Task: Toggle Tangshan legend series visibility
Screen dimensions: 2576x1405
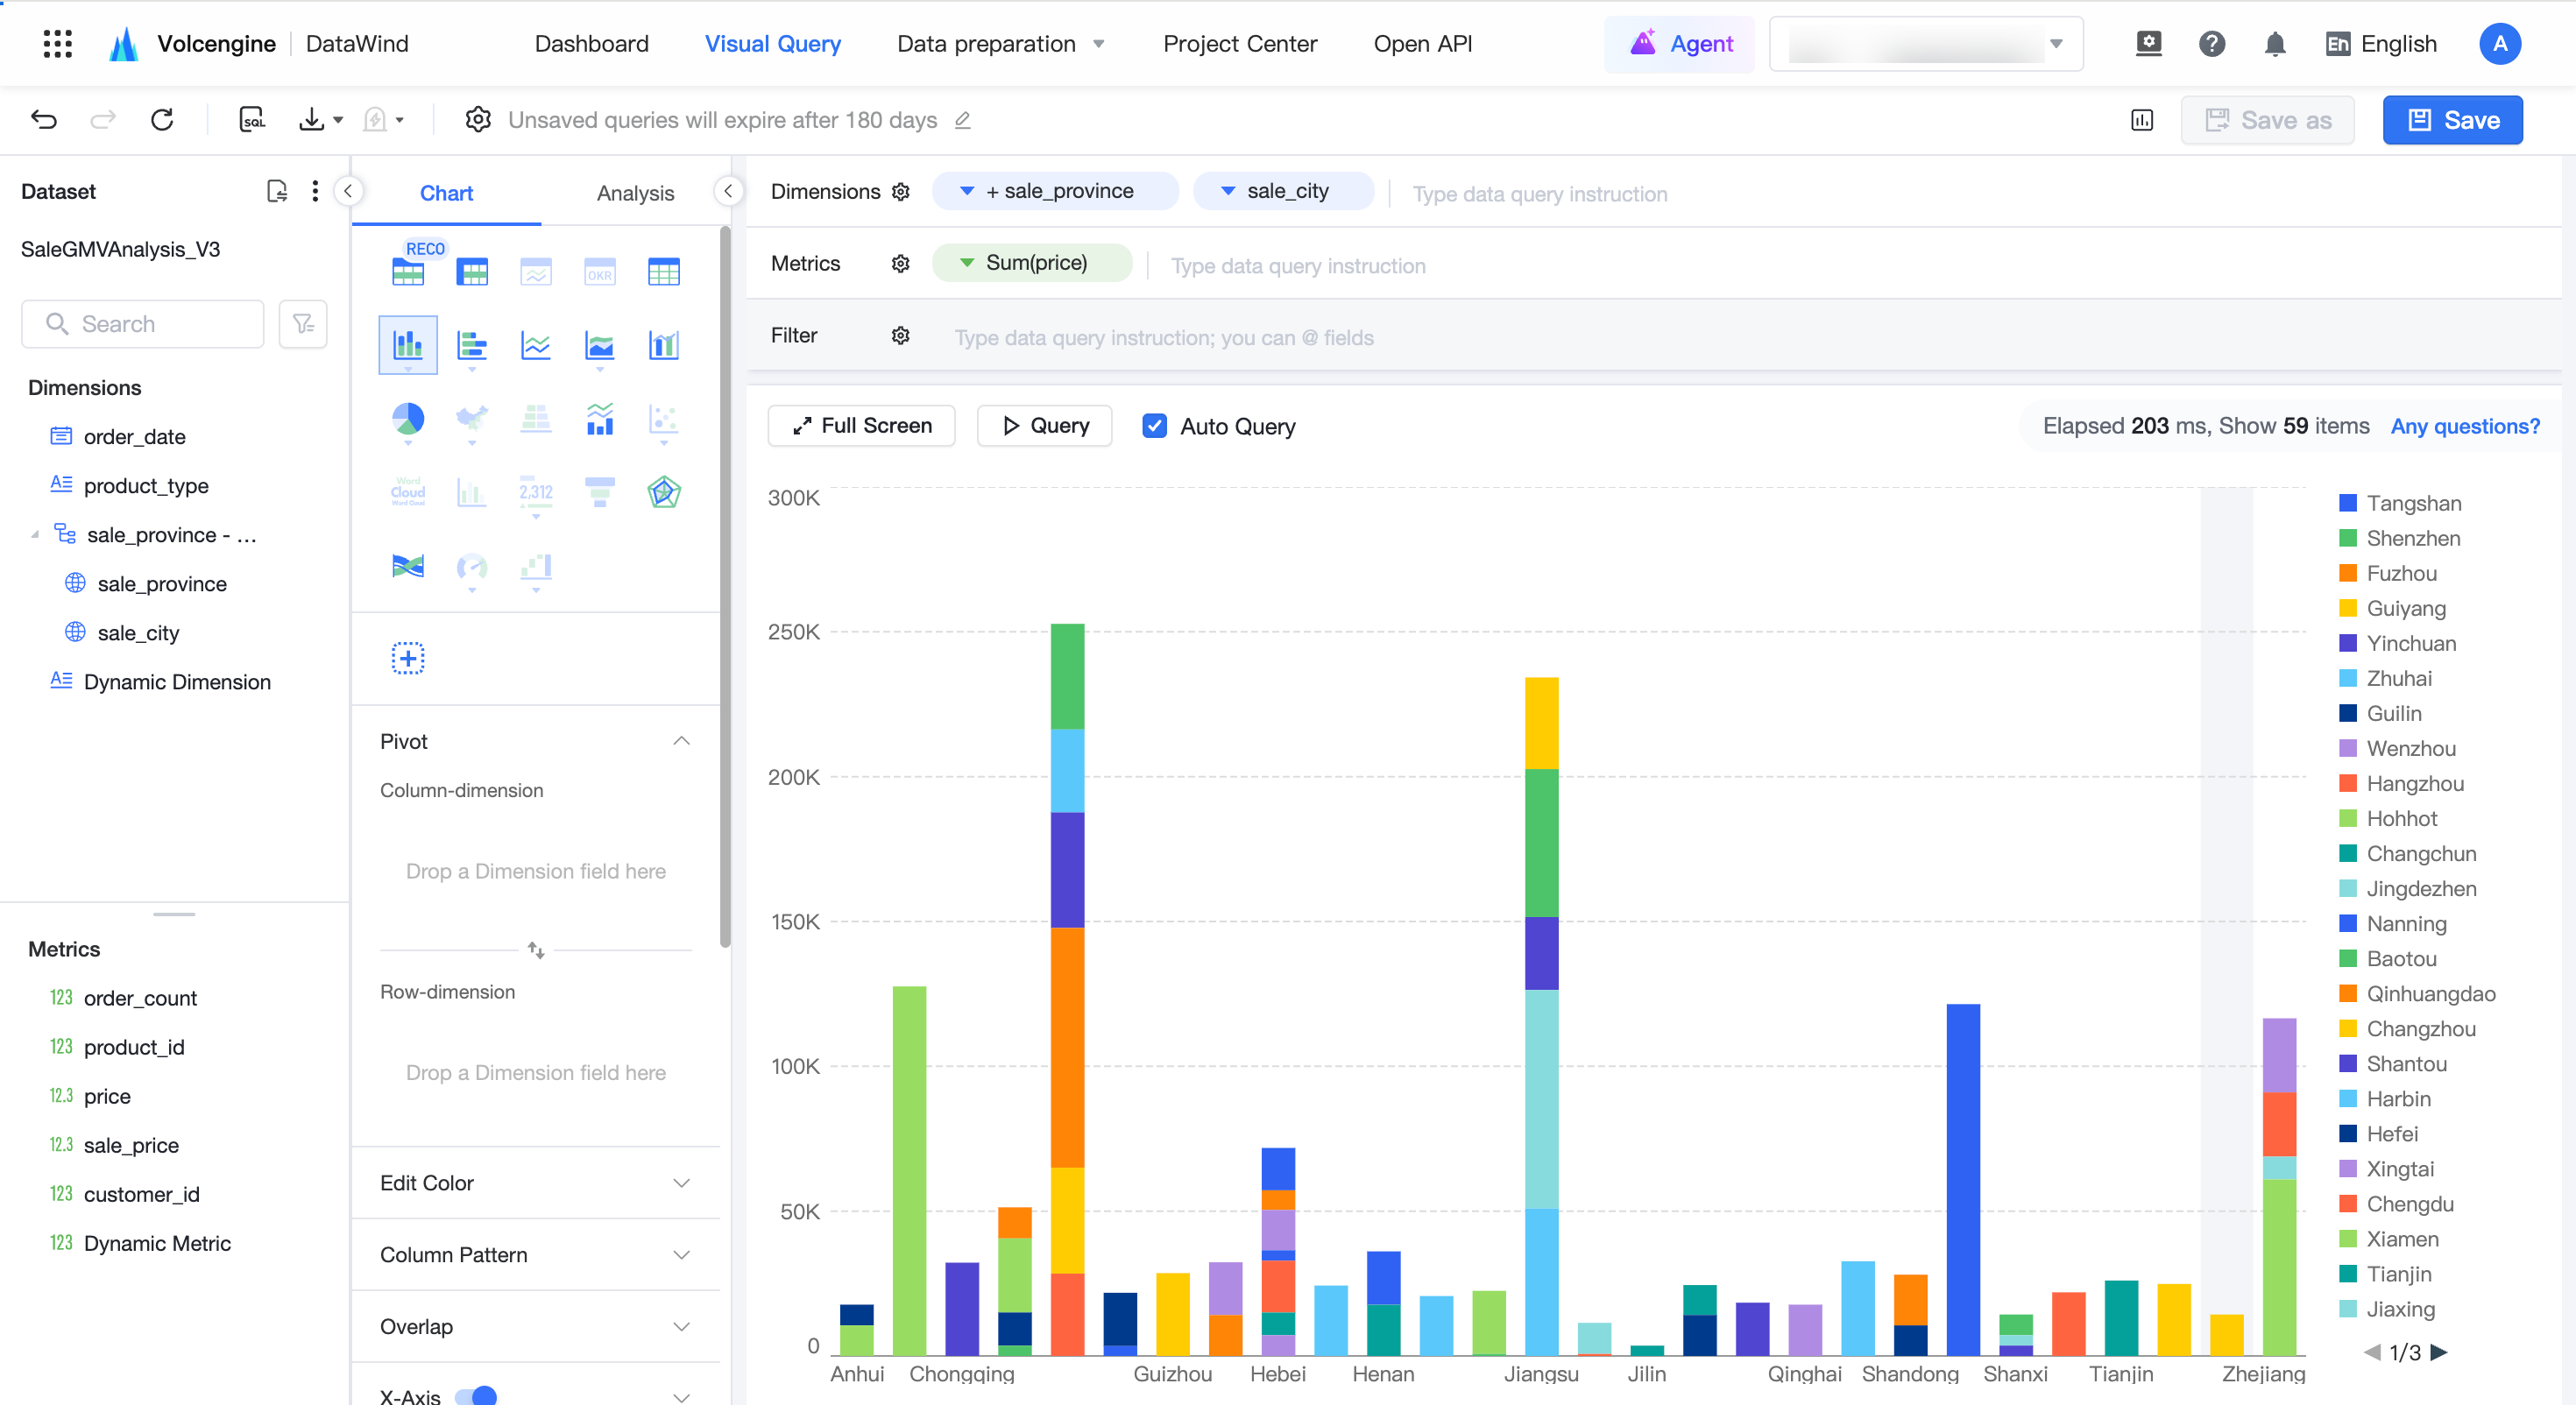Action: (x=2400, y=503)
